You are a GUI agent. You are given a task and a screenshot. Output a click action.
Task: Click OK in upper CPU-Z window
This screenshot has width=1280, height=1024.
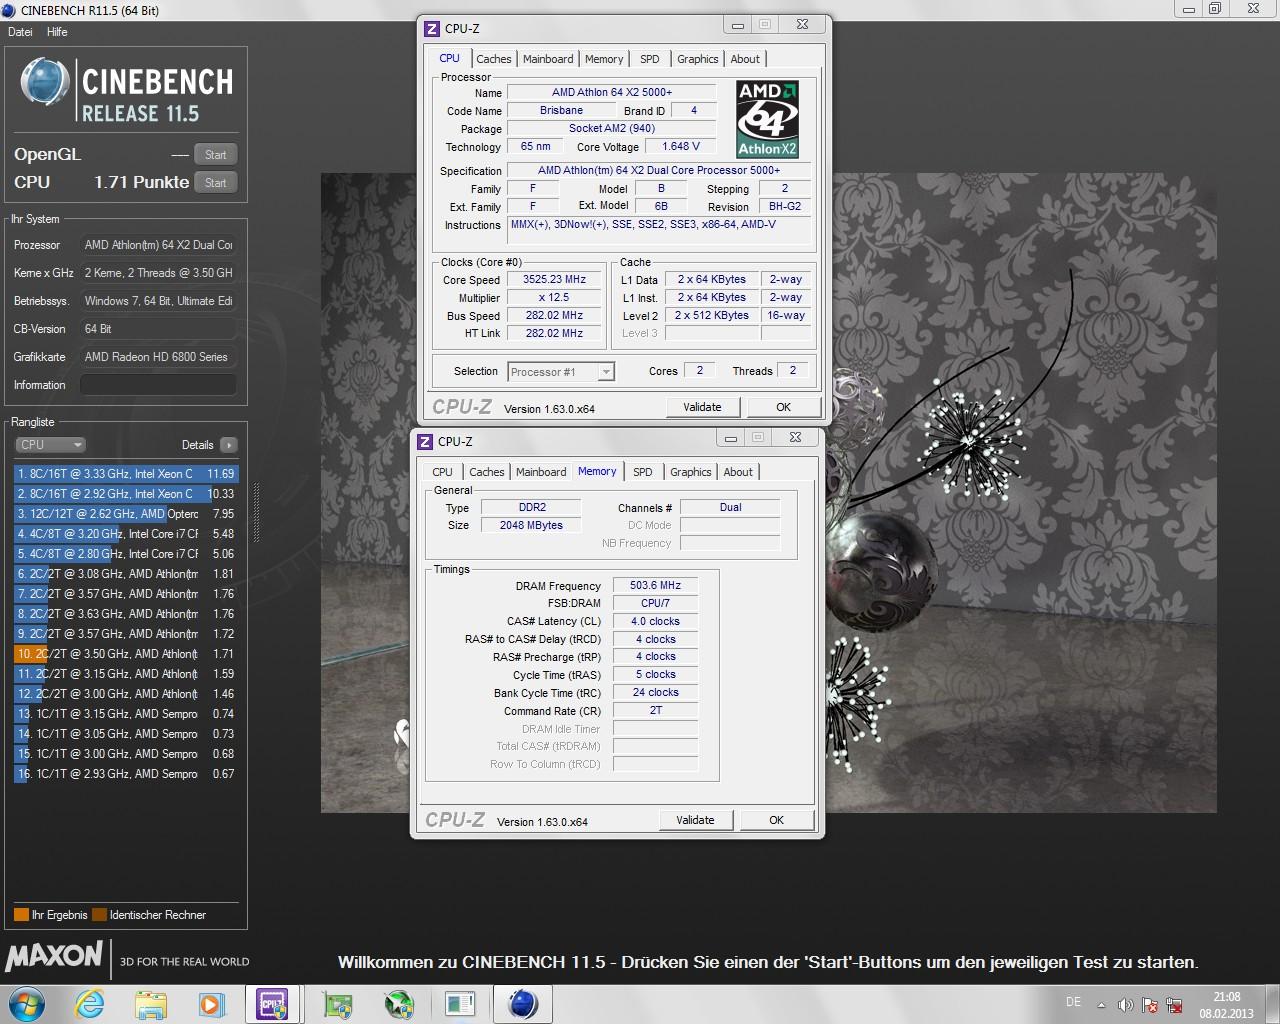click(783, 407)
